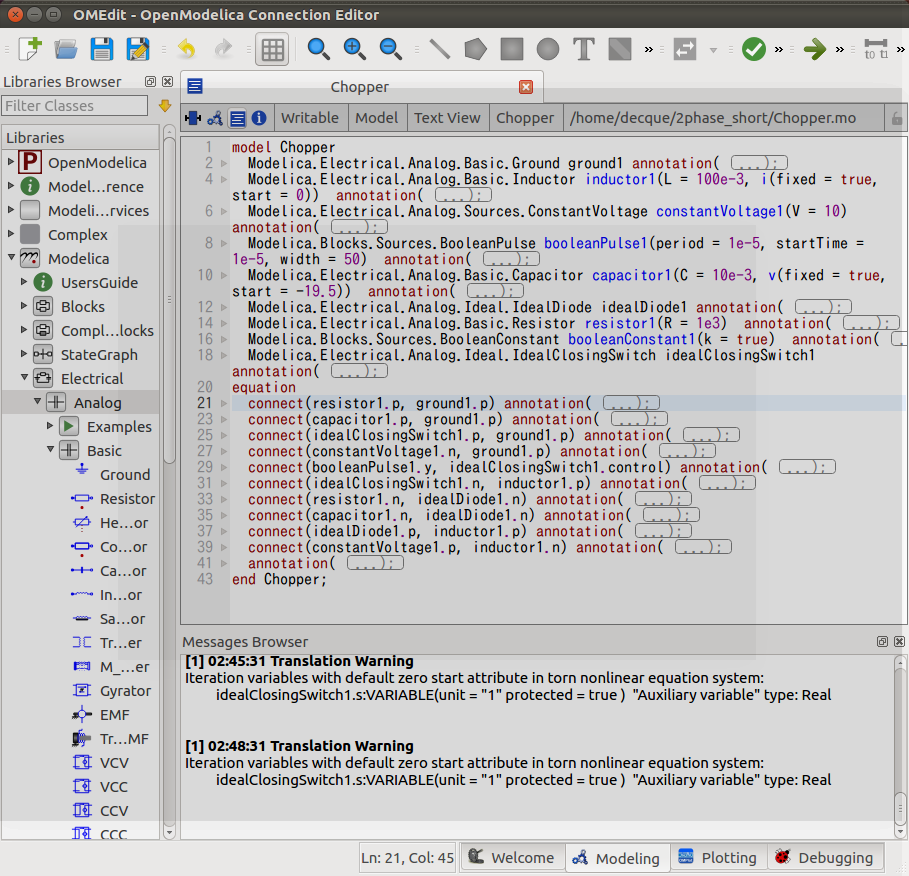909x876 pixels.
Task: Expand the Blocks library node
Action: coord(24,306)
